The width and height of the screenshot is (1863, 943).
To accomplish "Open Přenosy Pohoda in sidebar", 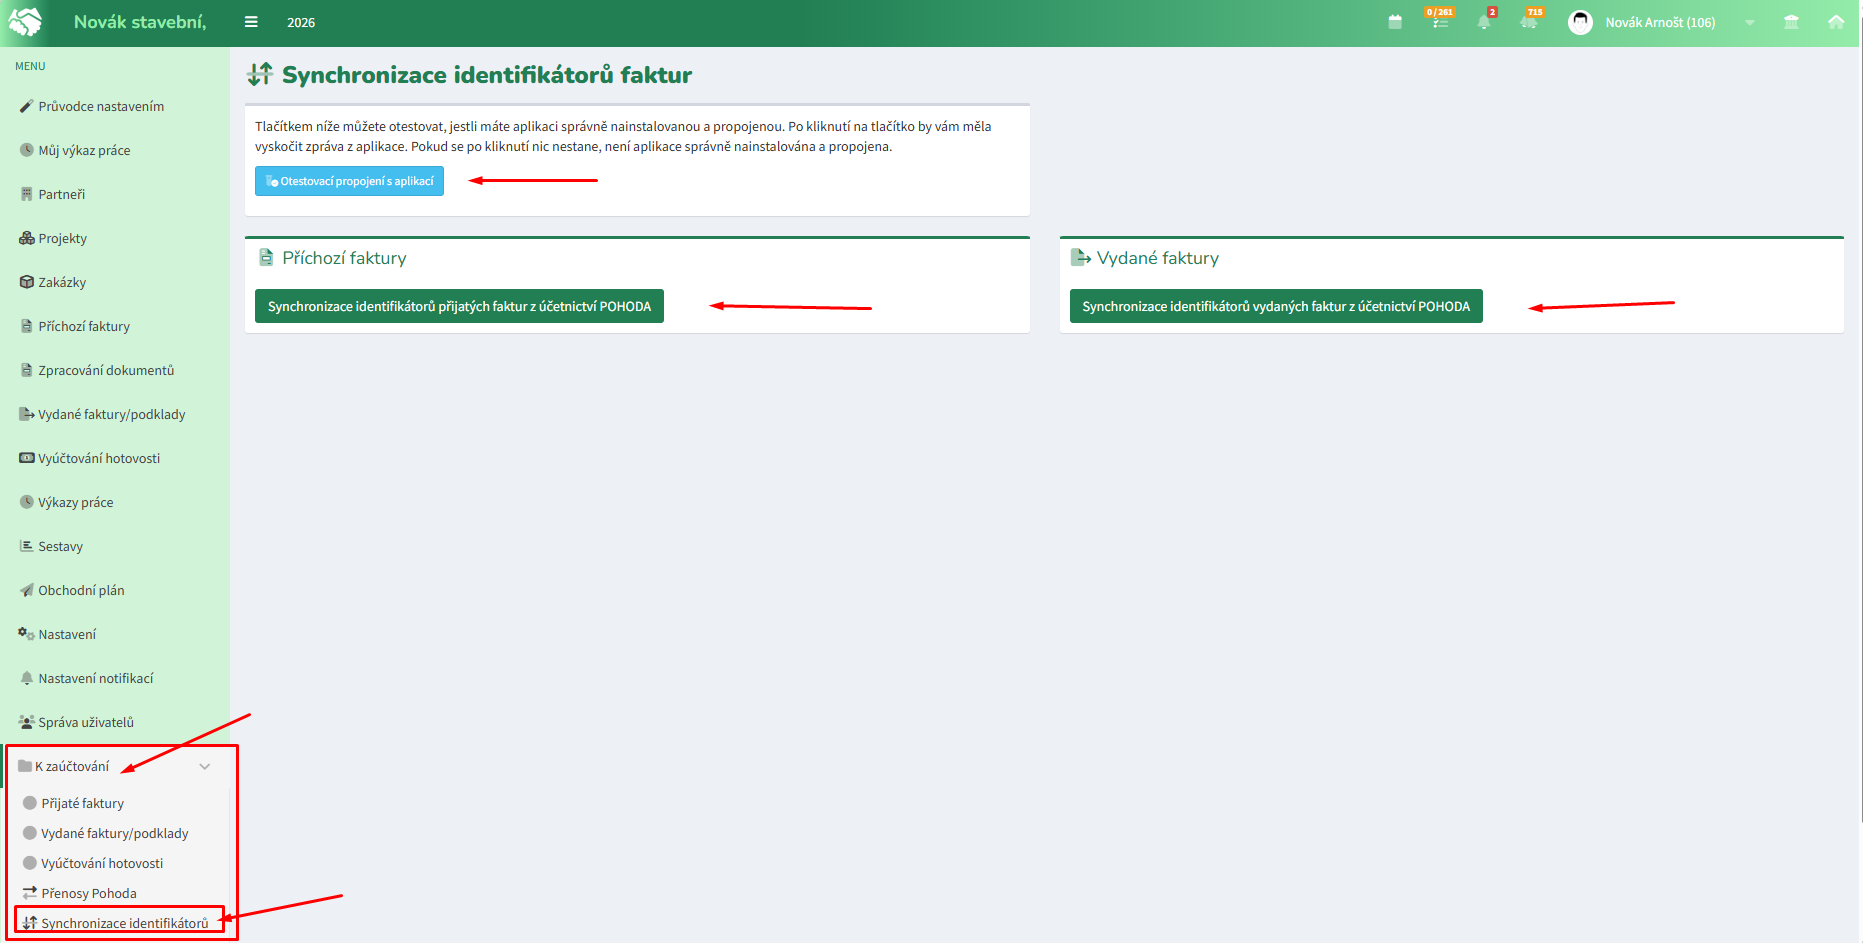I will point(89,893).
